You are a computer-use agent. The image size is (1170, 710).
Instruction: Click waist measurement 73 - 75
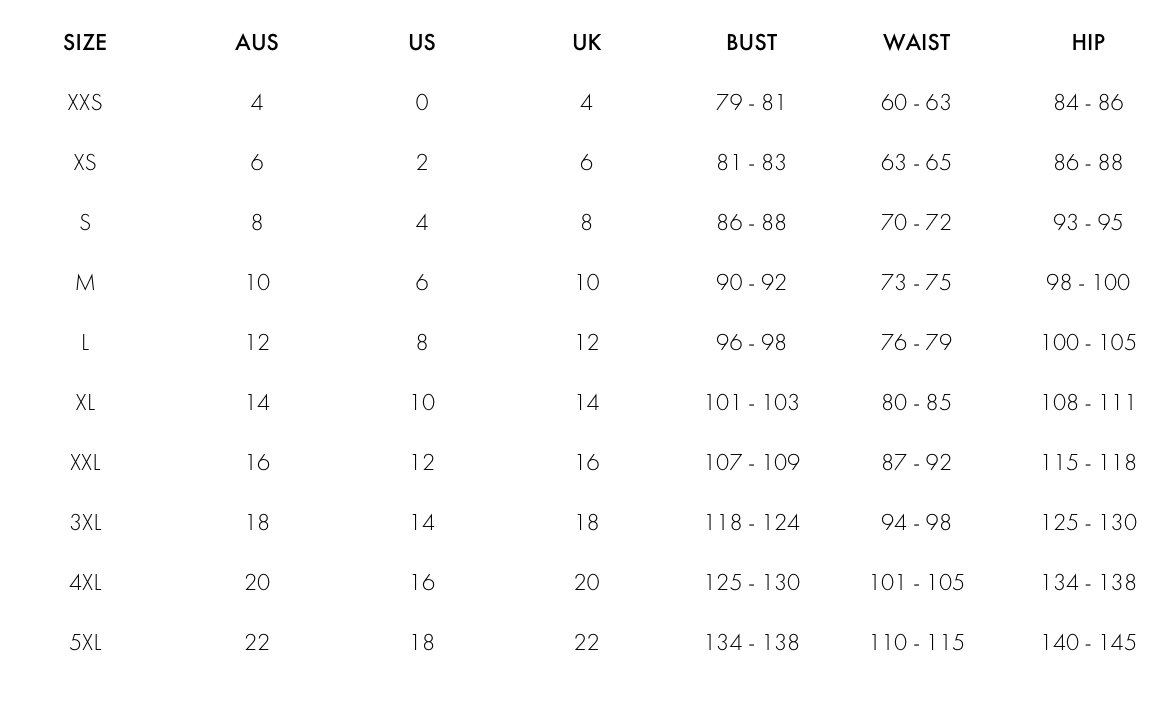[x=916, y=283]
